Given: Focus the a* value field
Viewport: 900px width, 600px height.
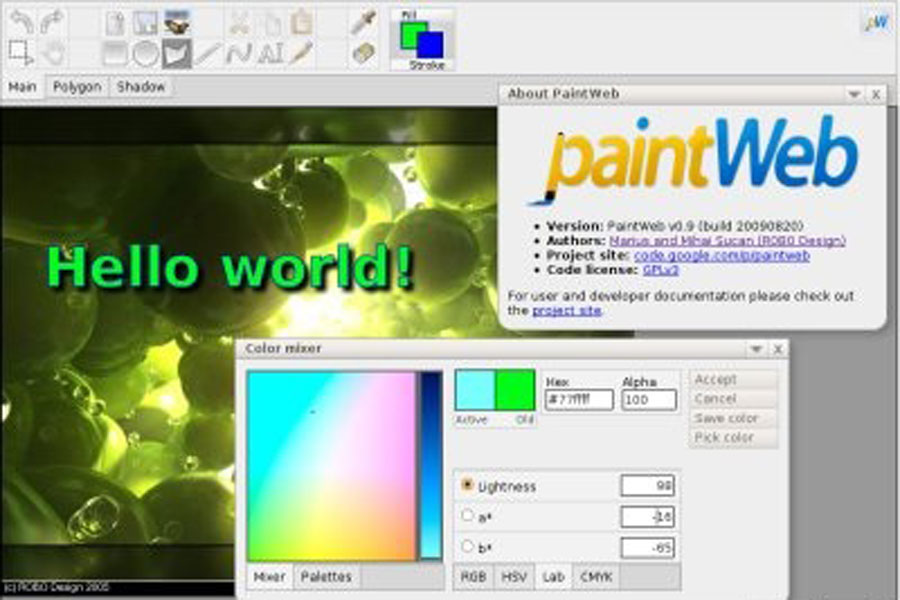Looking at the screenshot, I should [647, 517].
